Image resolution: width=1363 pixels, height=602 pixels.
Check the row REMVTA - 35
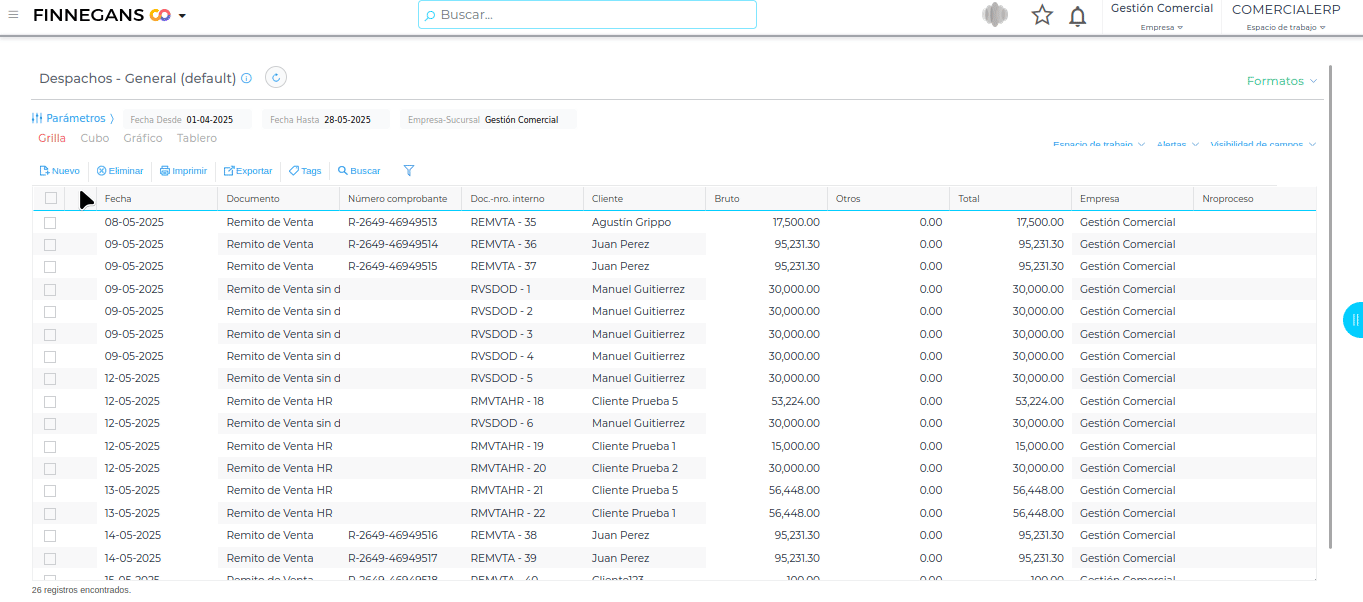coord(50,222)
